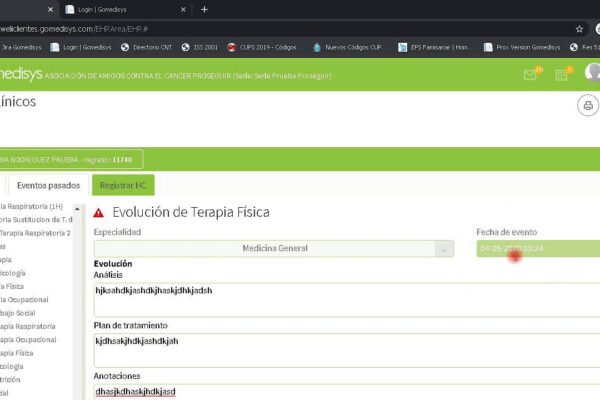Open a new browser tab

204,10
